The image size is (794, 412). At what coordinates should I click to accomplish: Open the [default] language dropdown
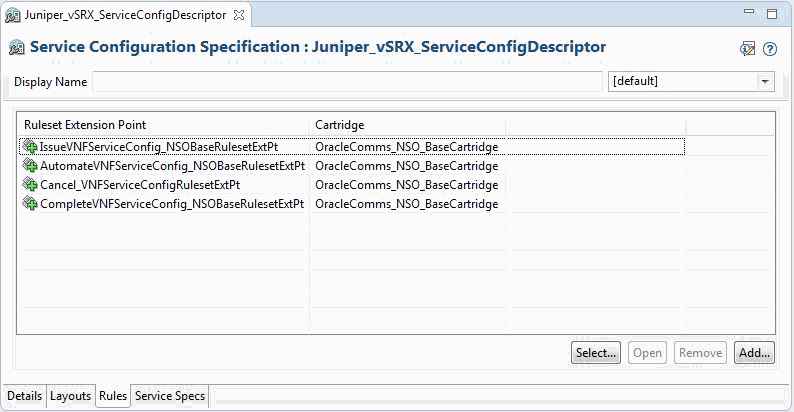pyautogui.click(x=765, y=81)
